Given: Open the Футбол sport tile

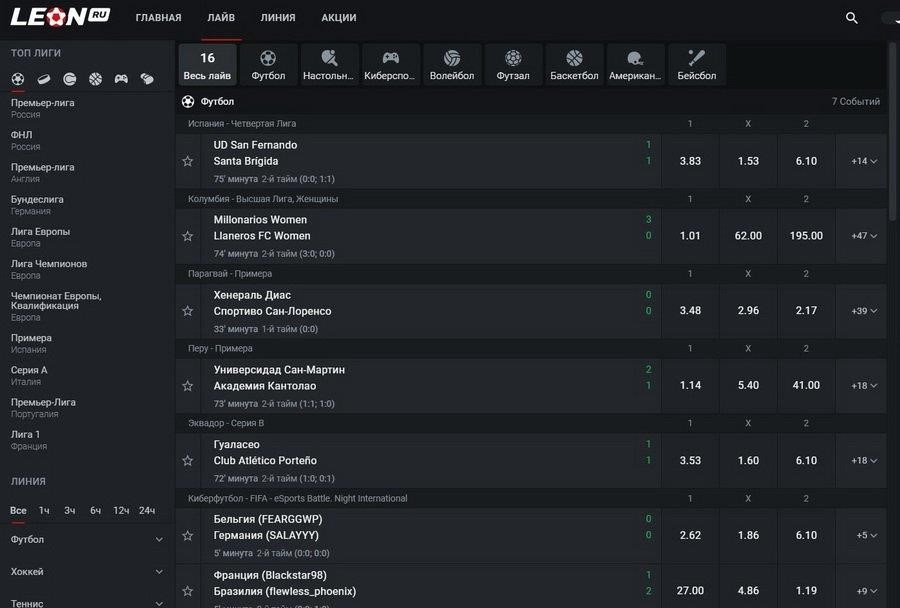Looking at the screenshot, I should 268,64.
